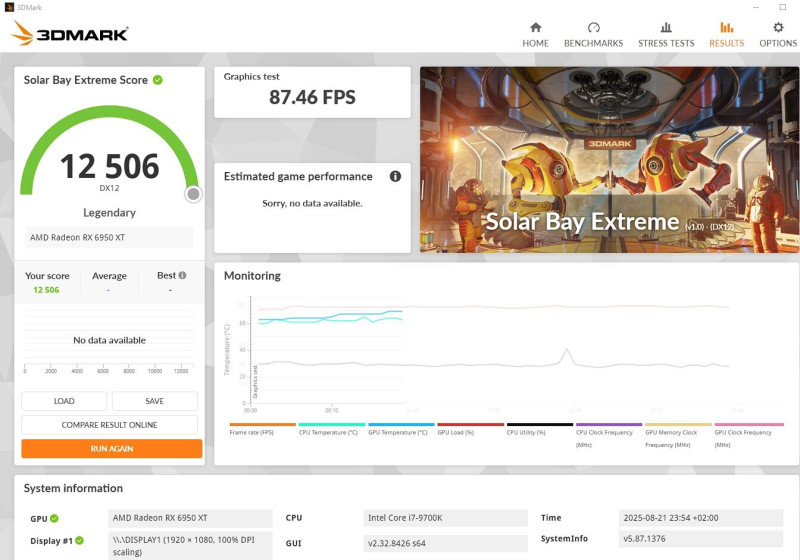Toggle the GPU Clock Frequency legend
The image size is (800, 560).
coord(747,436)
